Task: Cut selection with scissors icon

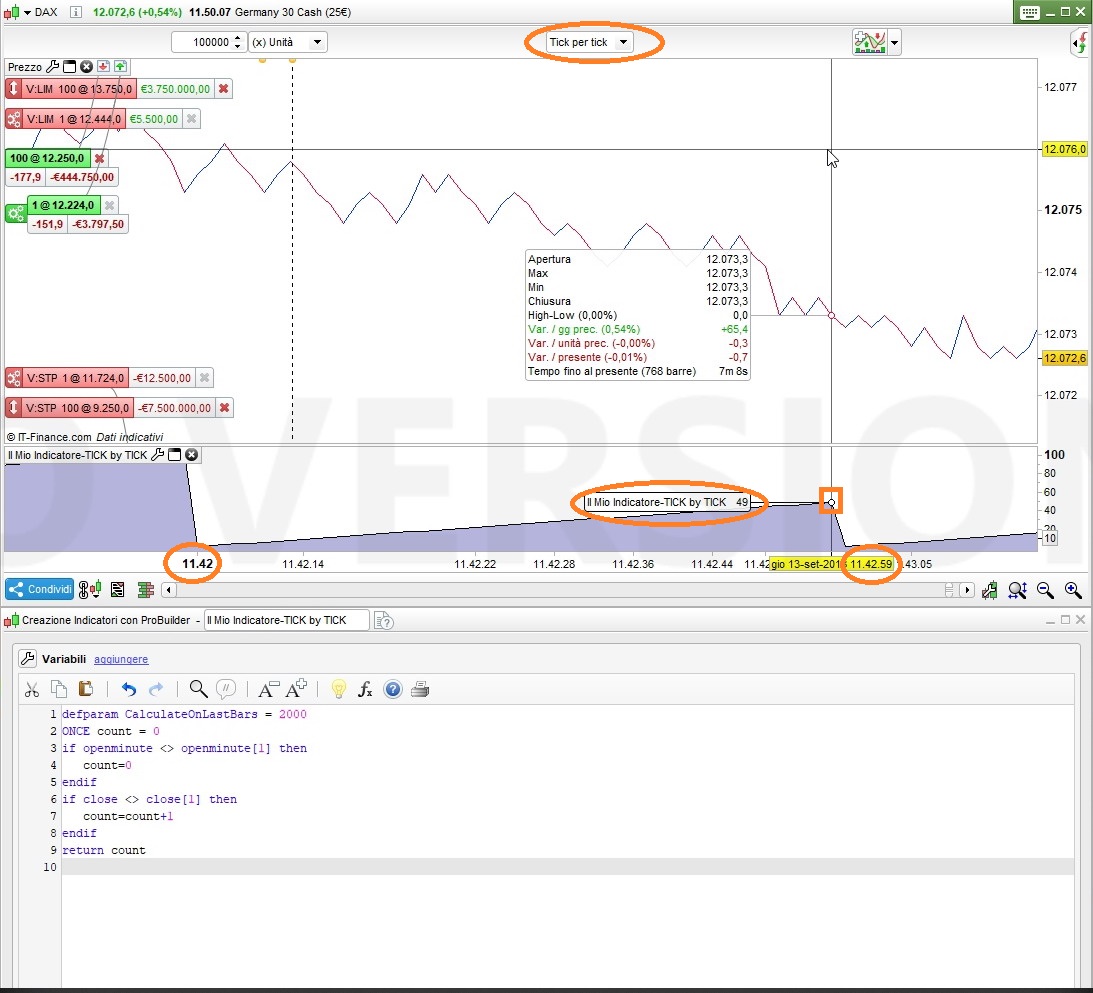Action: 31,689
